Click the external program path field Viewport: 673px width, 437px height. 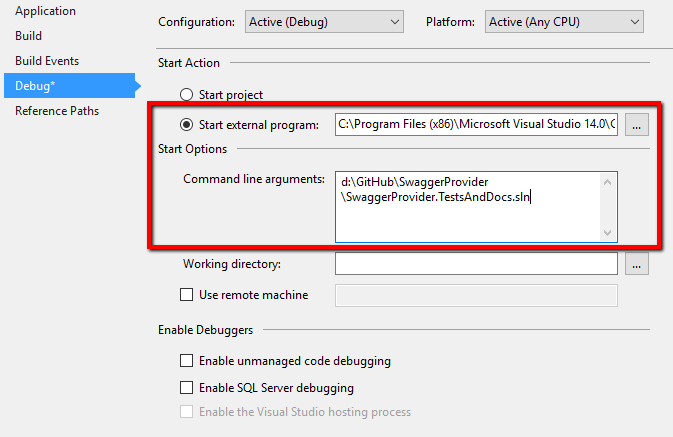tap(476, 125)
